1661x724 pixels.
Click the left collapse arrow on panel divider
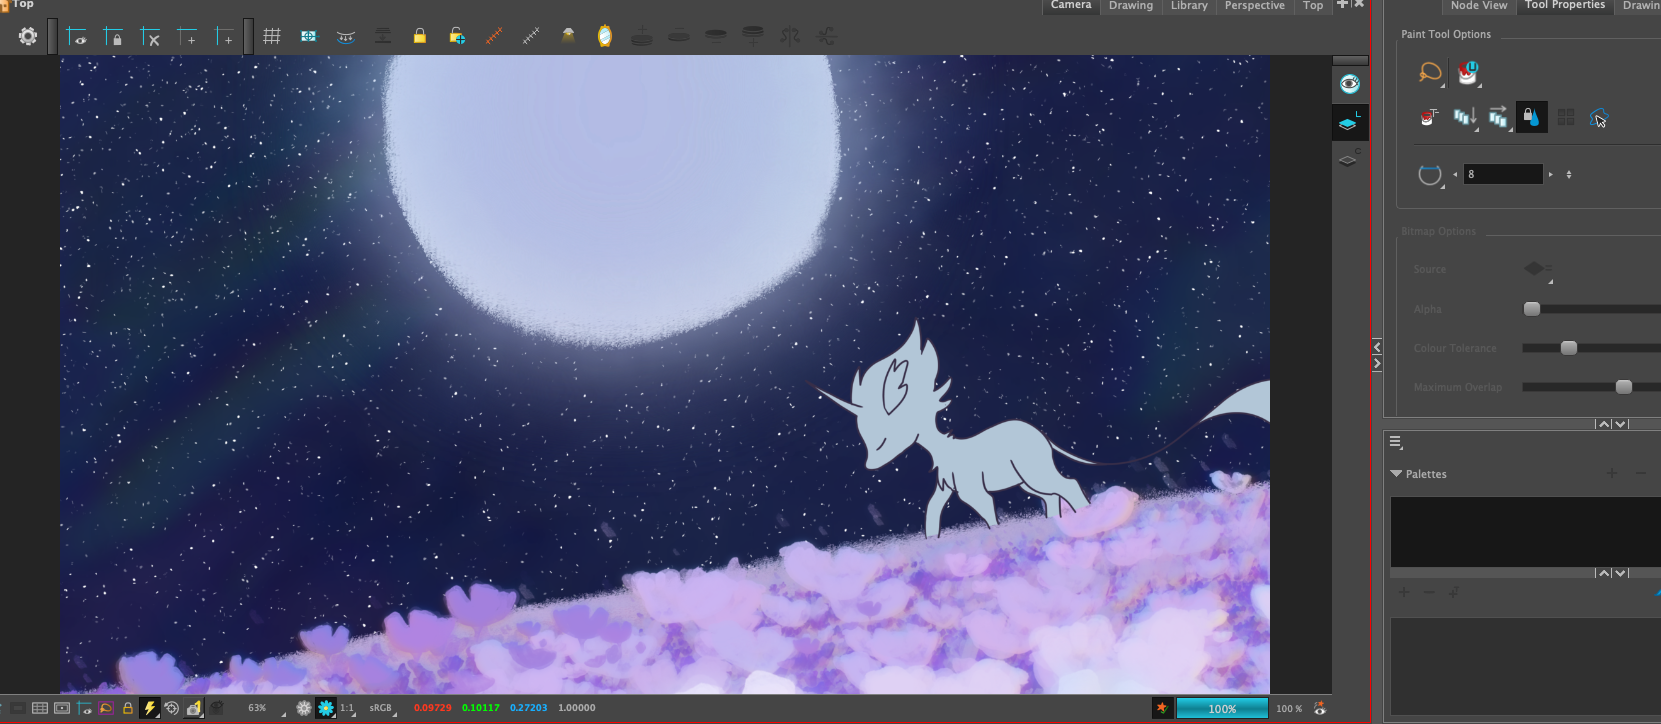click(x=1377, y=347)
